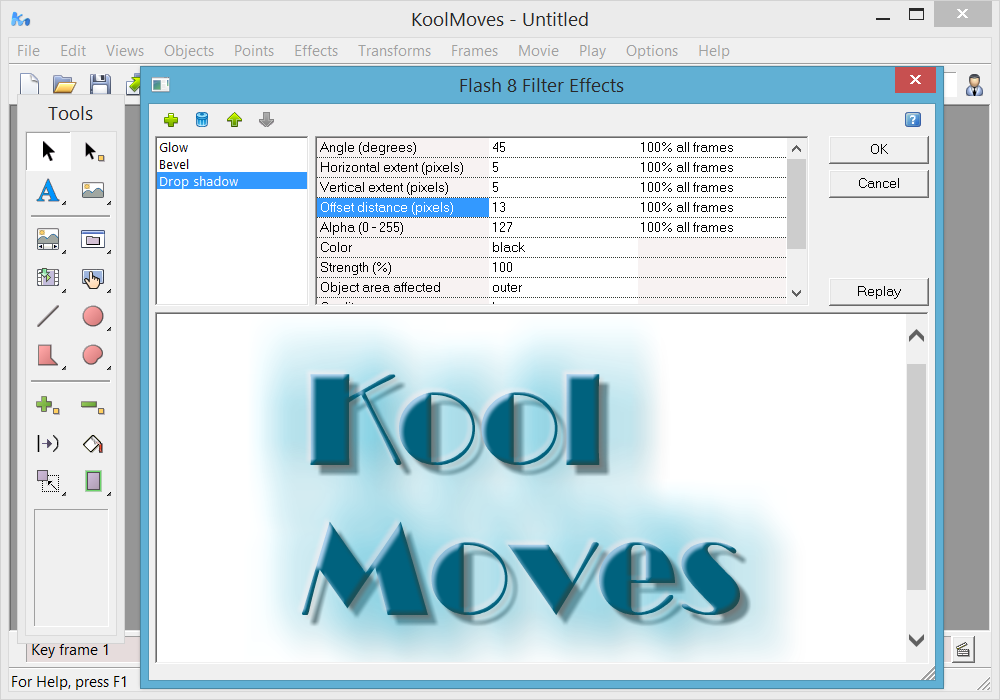This screenshot has height=700, width=1000.
Task: Select the black arrow selection tool
Action: 48,152
